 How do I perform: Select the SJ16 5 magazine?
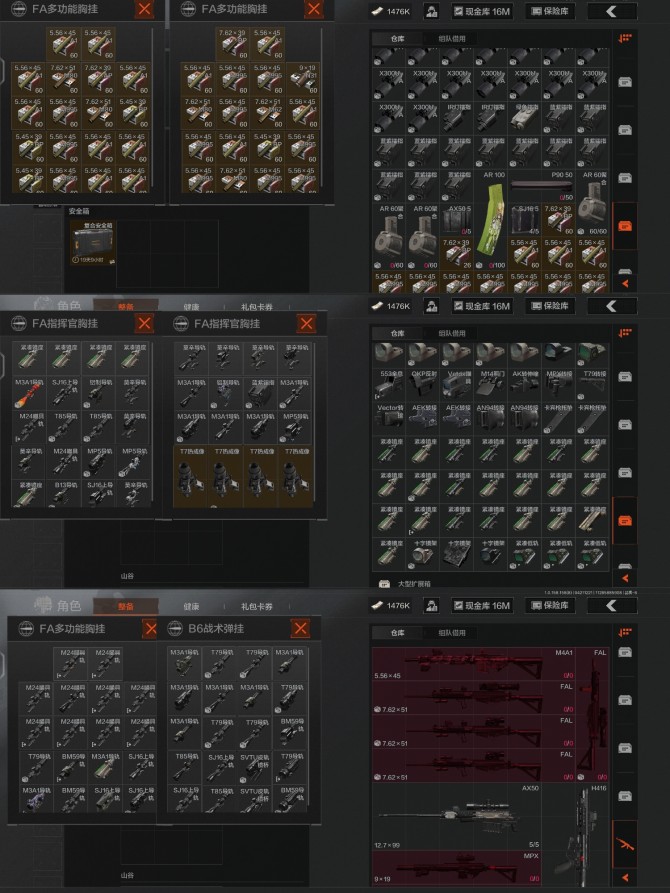(x=525, y=219)
